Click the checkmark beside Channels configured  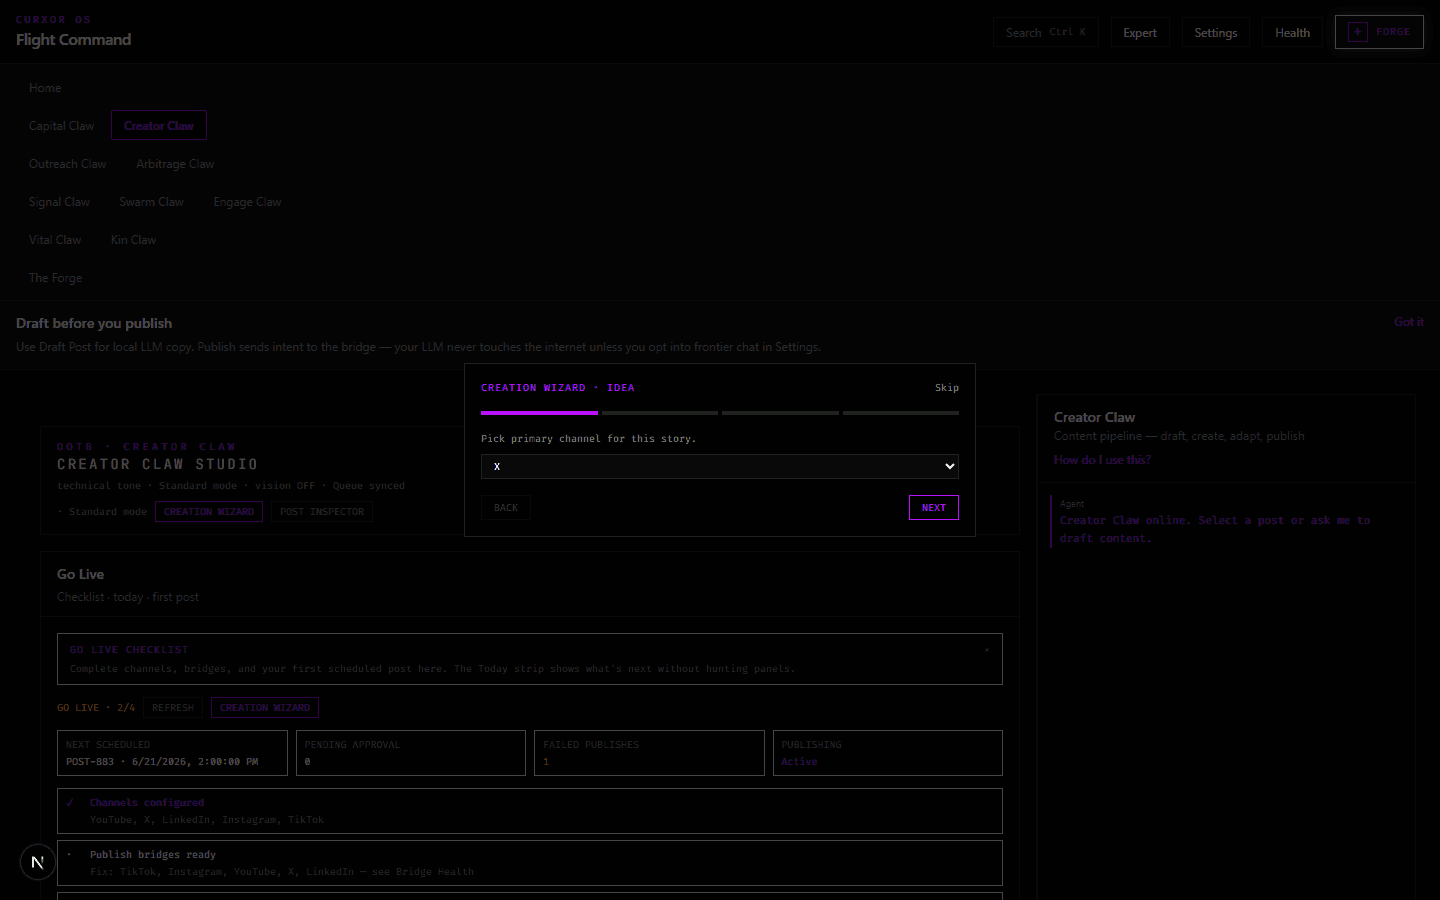(70, 802)
